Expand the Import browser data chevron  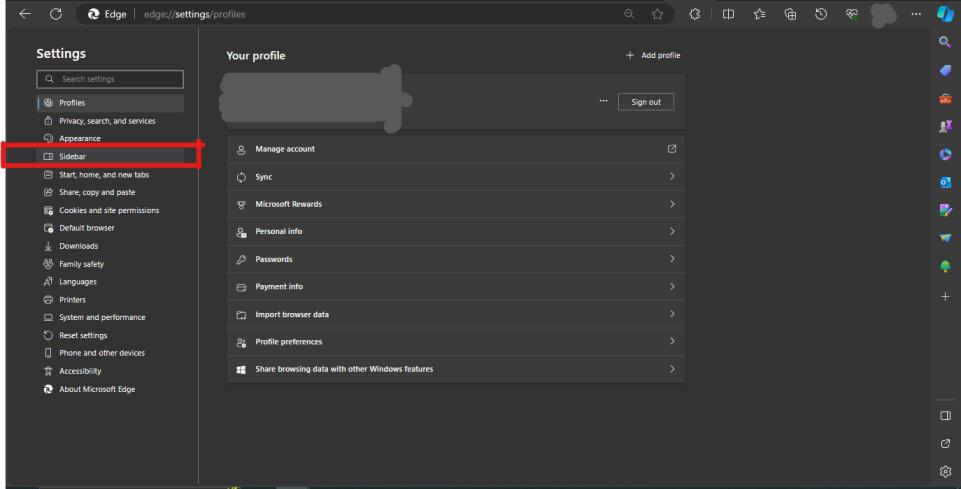(x=672, y=314)
